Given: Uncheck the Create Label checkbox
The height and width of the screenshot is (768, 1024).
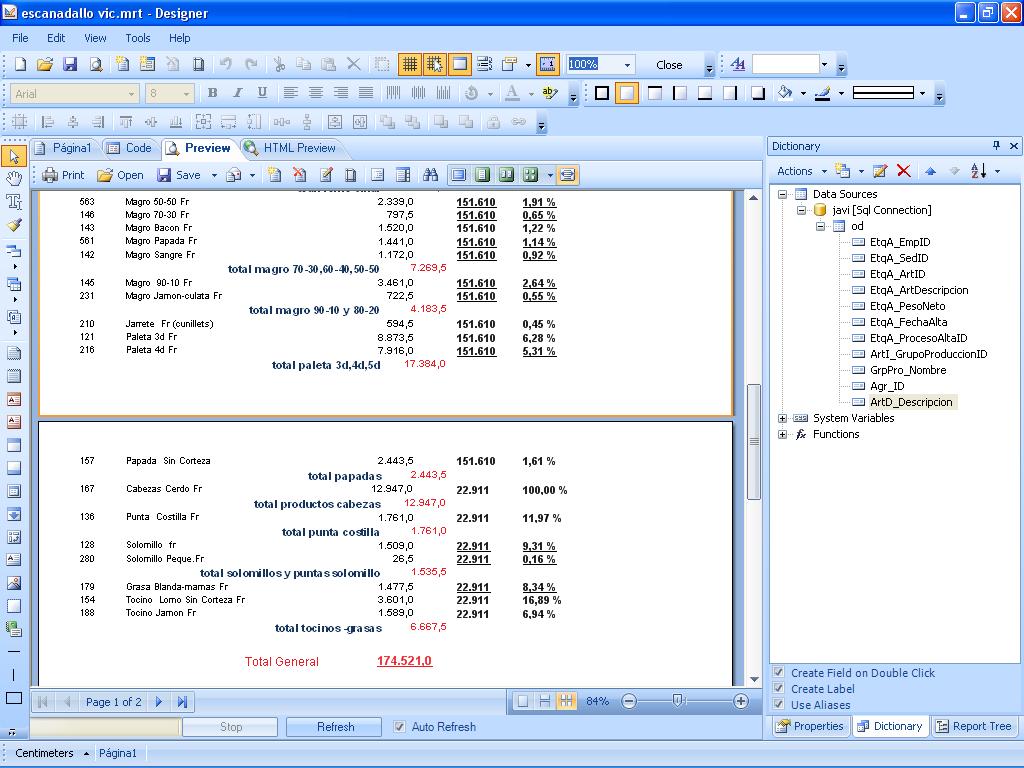Looking at the screenshot, I should [778, 688].
